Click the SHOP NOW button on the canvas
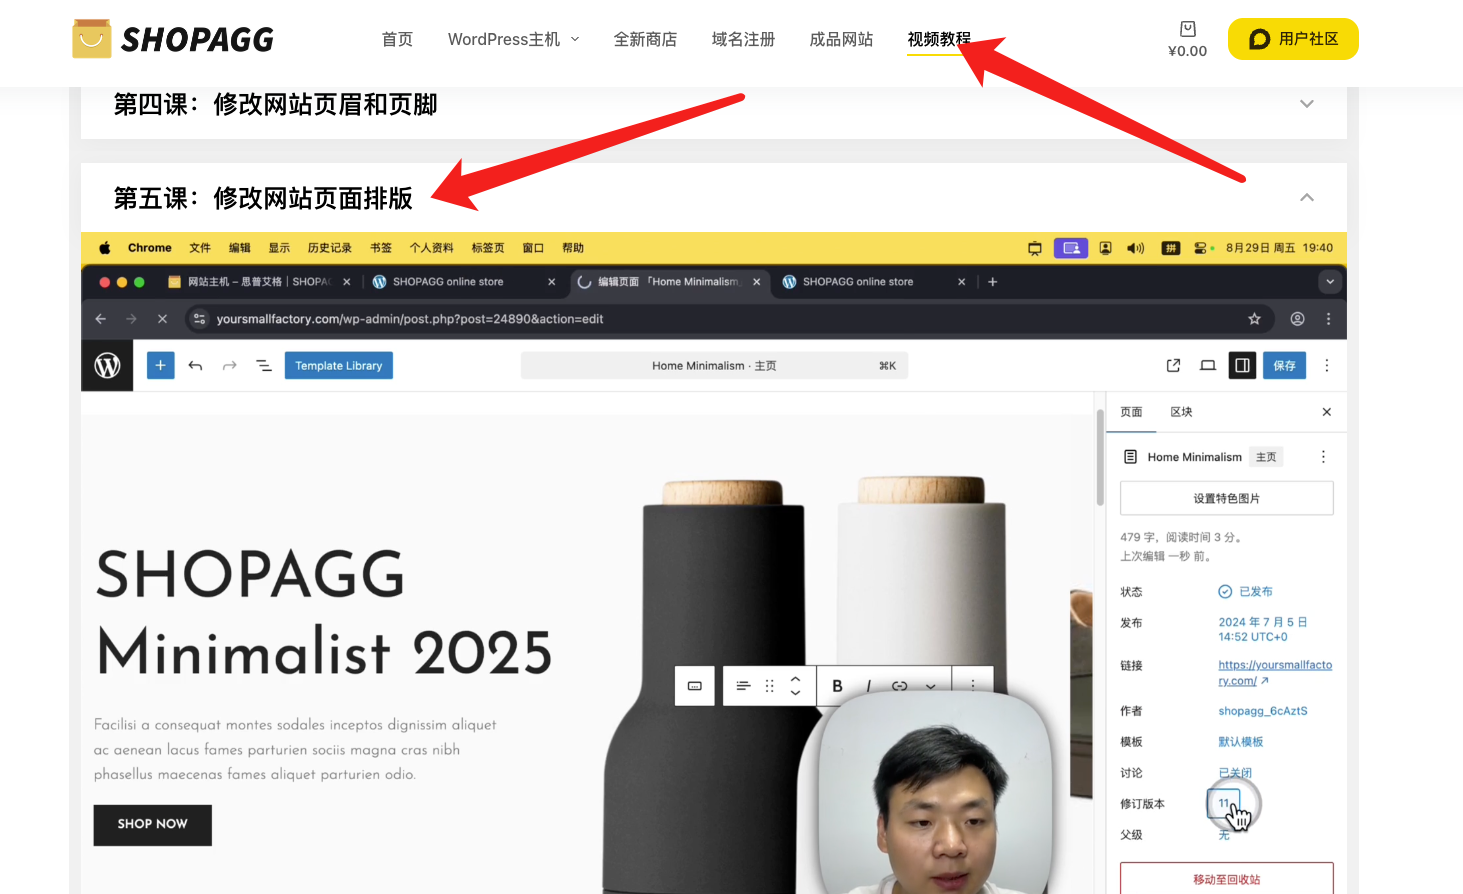This screenshot has height=894, width=1463. (152, 825)
